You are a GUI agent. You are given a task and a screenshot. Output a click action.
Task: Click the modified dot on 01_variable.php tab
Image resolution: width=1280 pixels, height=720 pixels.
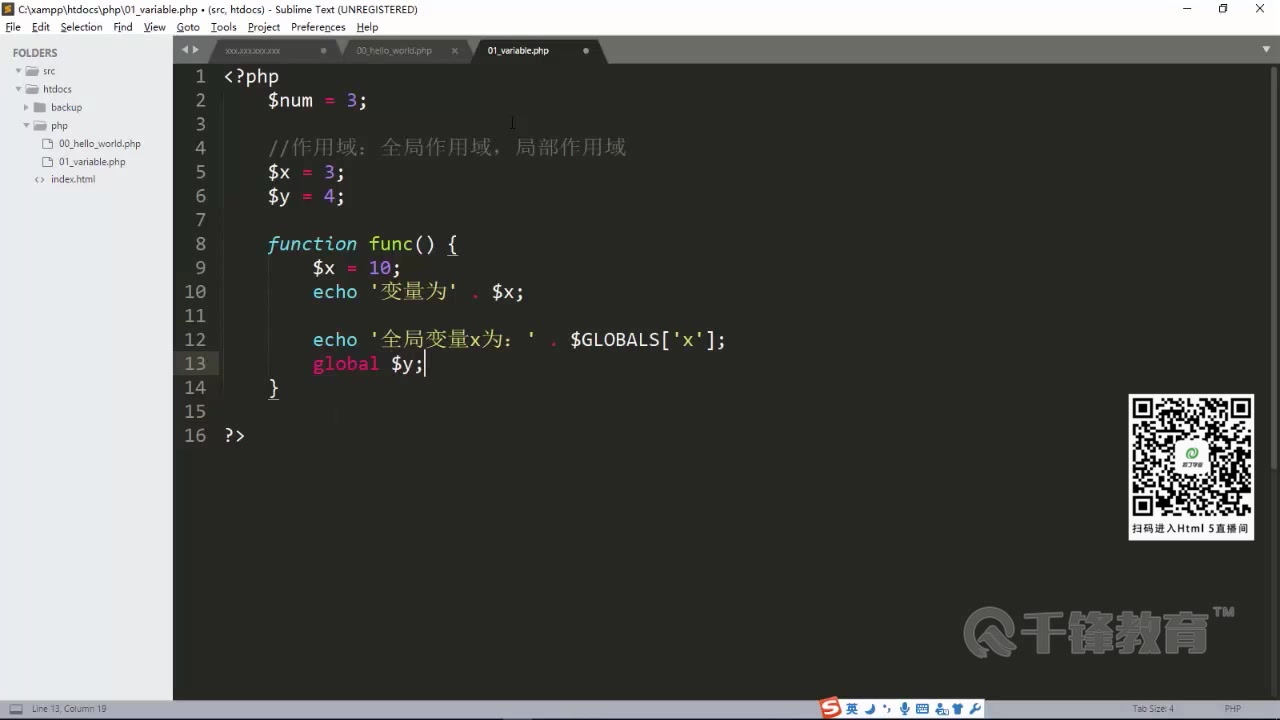tap(585, 50)
